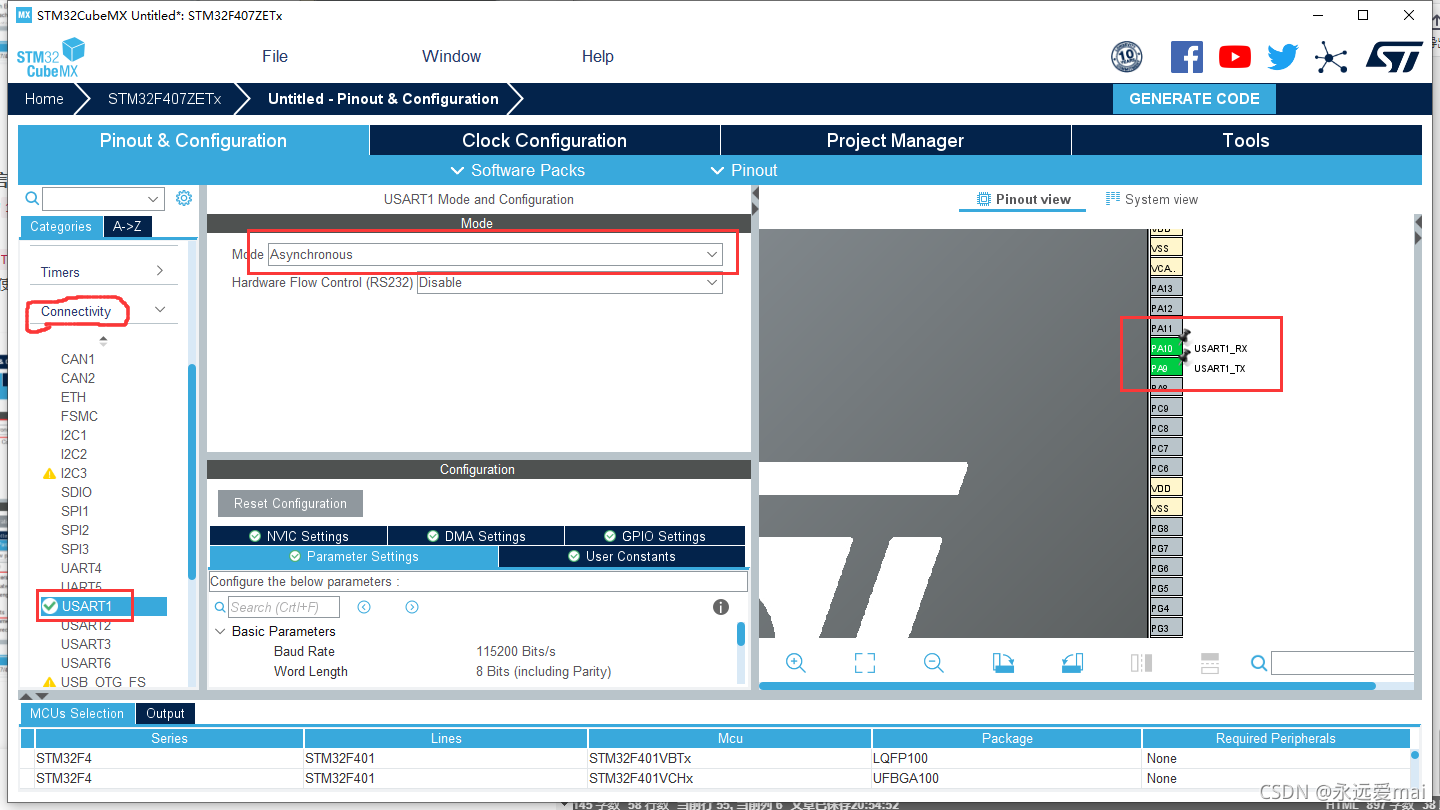Click the STM32CubeMX logo

point(50,57)
